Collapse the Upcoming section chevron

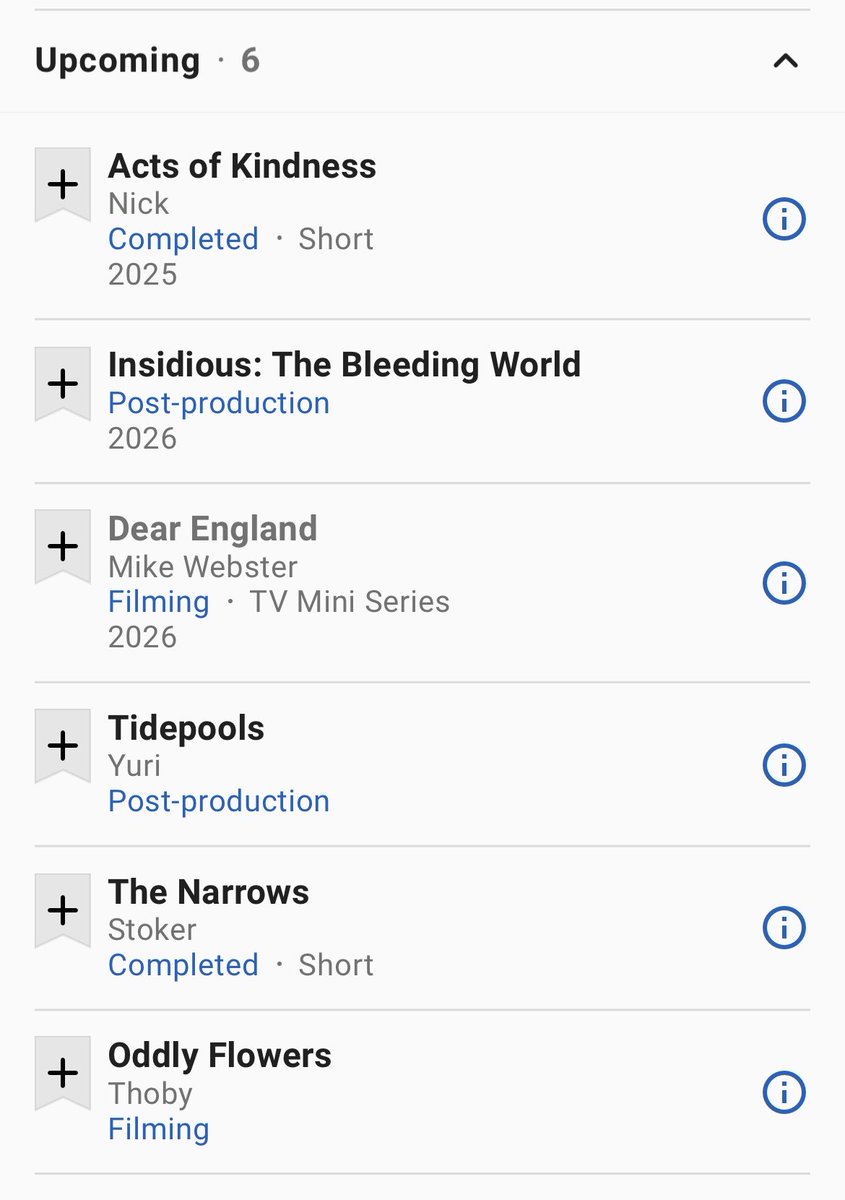[786, 61]
